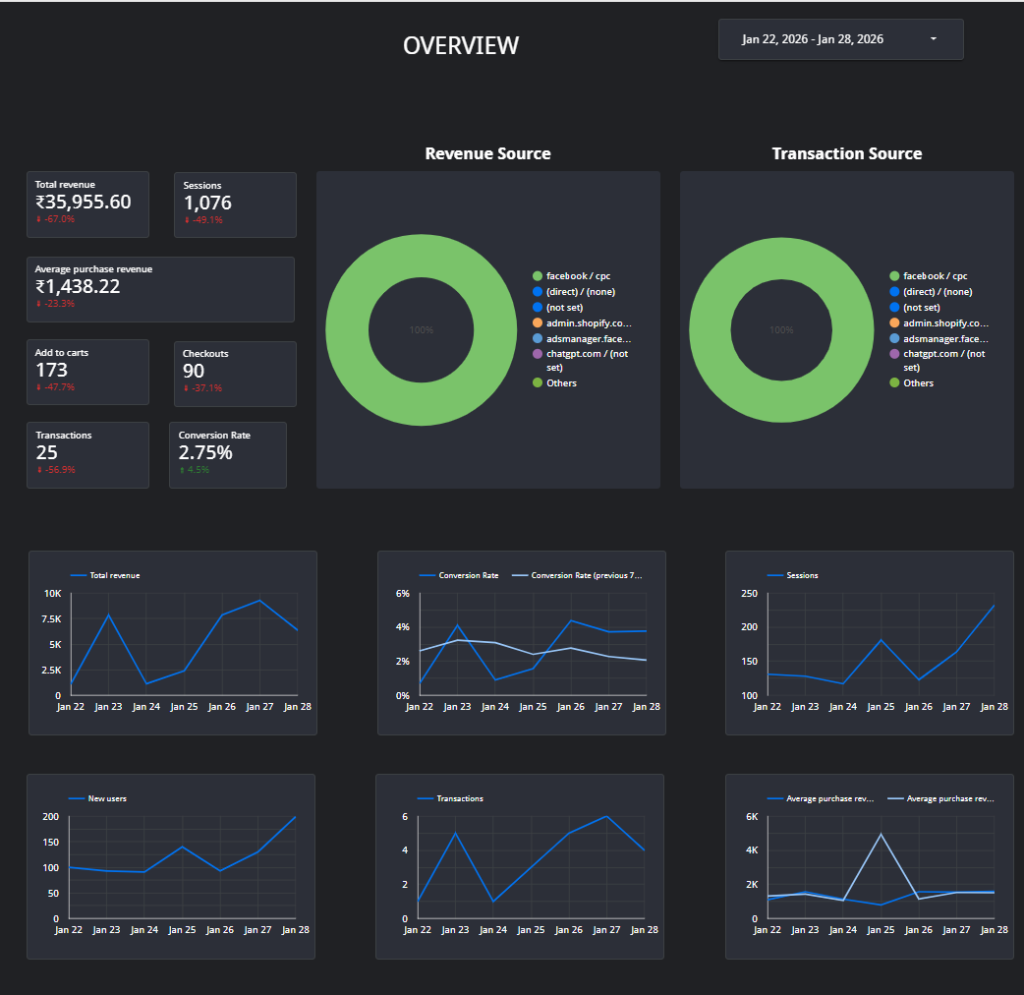Image resolution: width=1024 pixels, height=995 pixels.
Task: Open the date range dropdown arrow
Action: (933, 40)
